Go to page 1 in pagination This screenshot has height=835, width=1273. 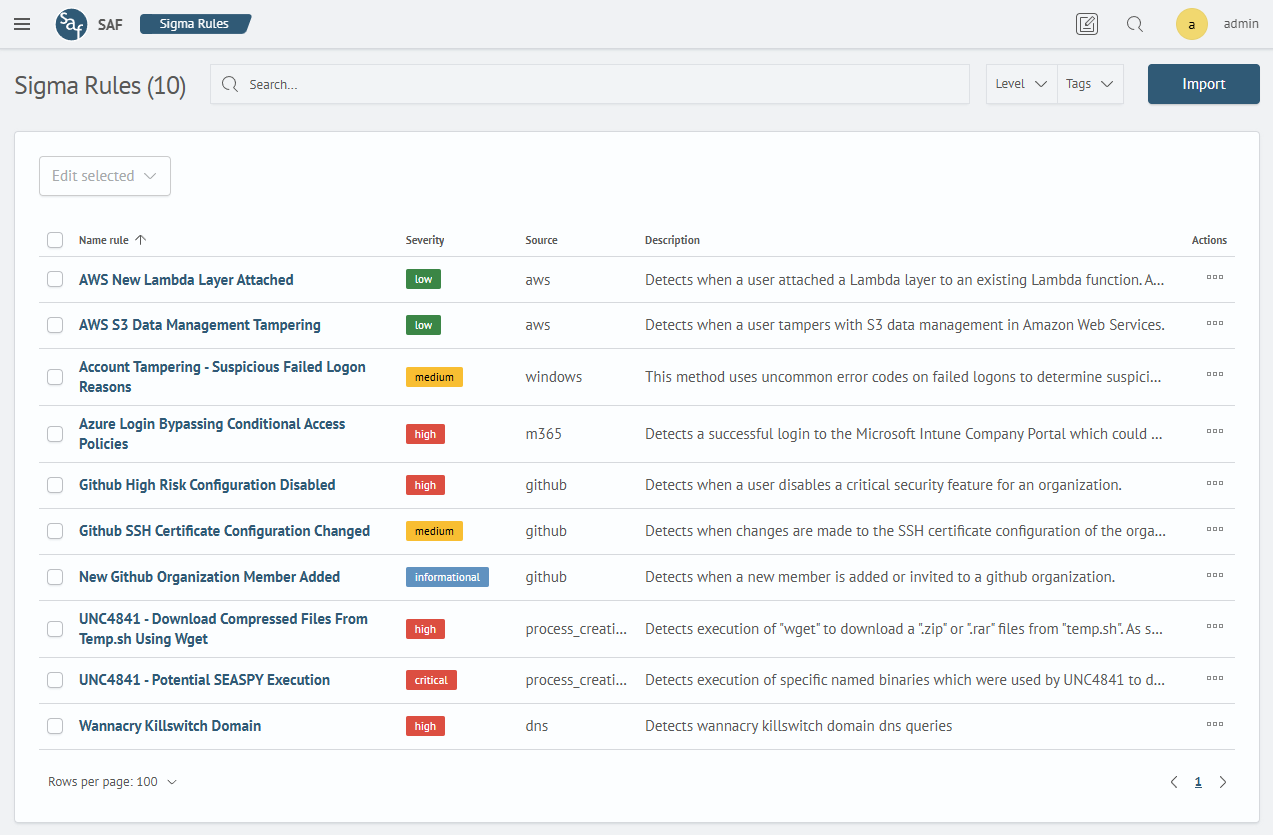pos(1198,782)
